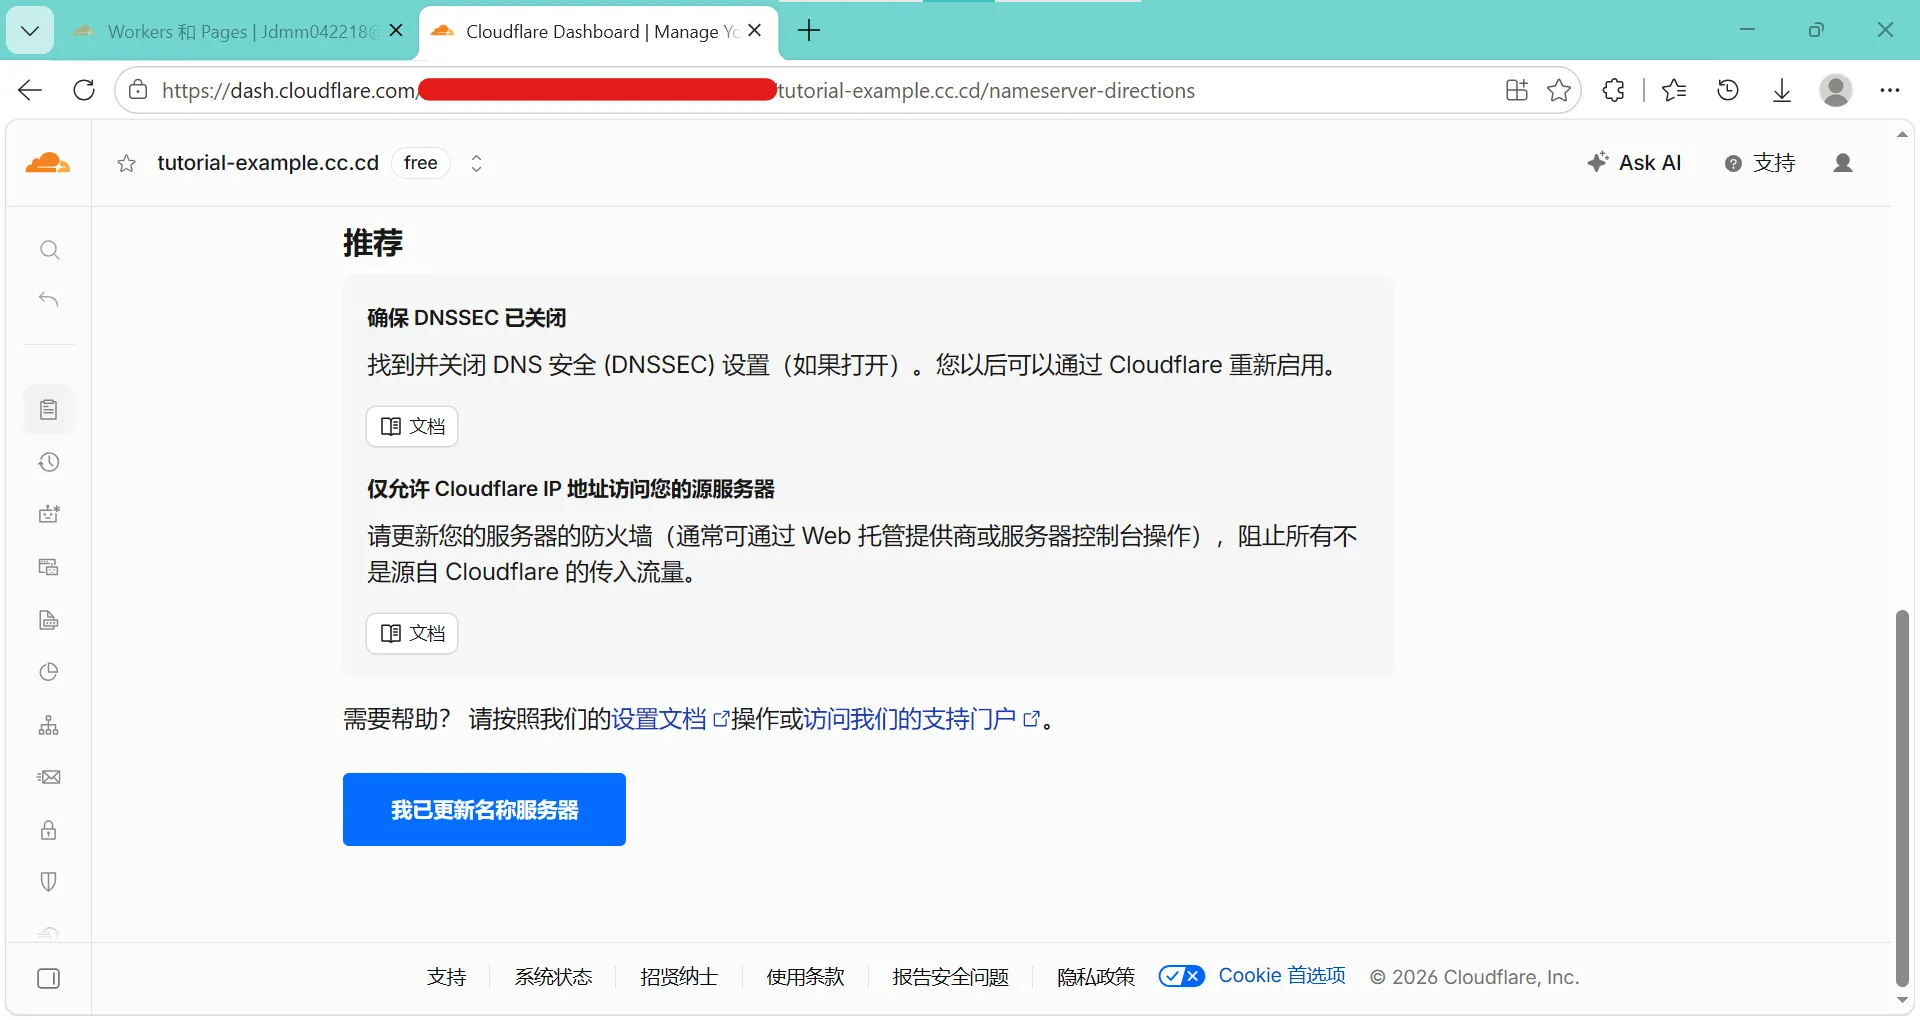
Task: Expand the domain switcher up-down chevron
Action: point(477,163)
